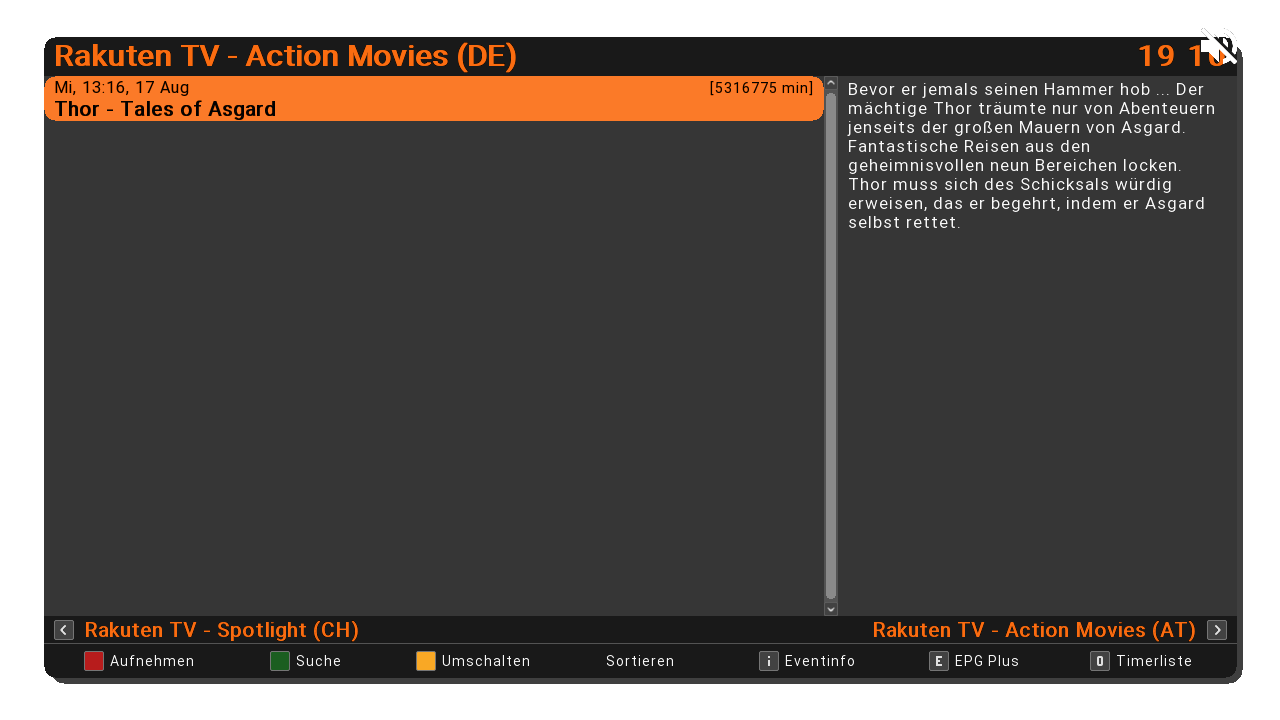
Task: Click the left arrow for previous channel
Action: coord(64,630)
